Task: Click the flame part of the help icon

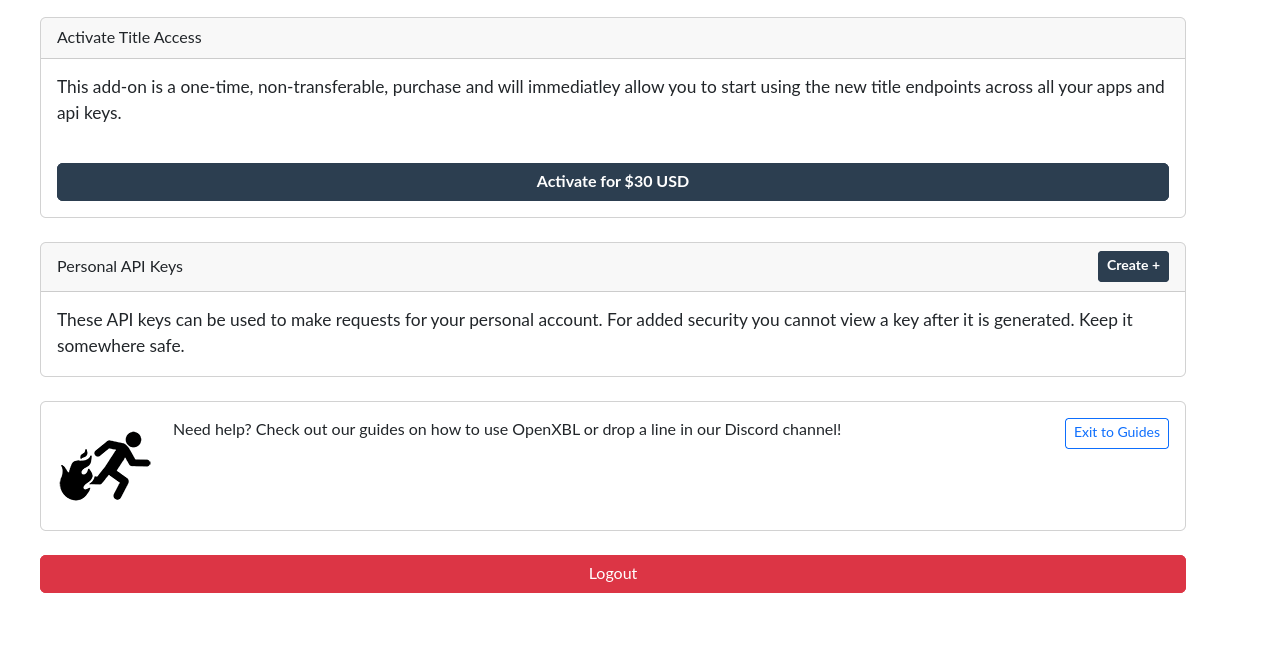Action: click(x=75, y=477)
